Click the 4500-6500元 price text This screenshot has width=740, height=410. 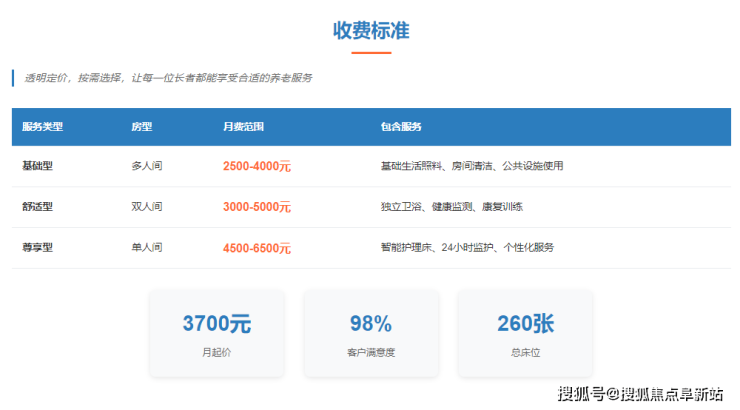coord(257,247)
